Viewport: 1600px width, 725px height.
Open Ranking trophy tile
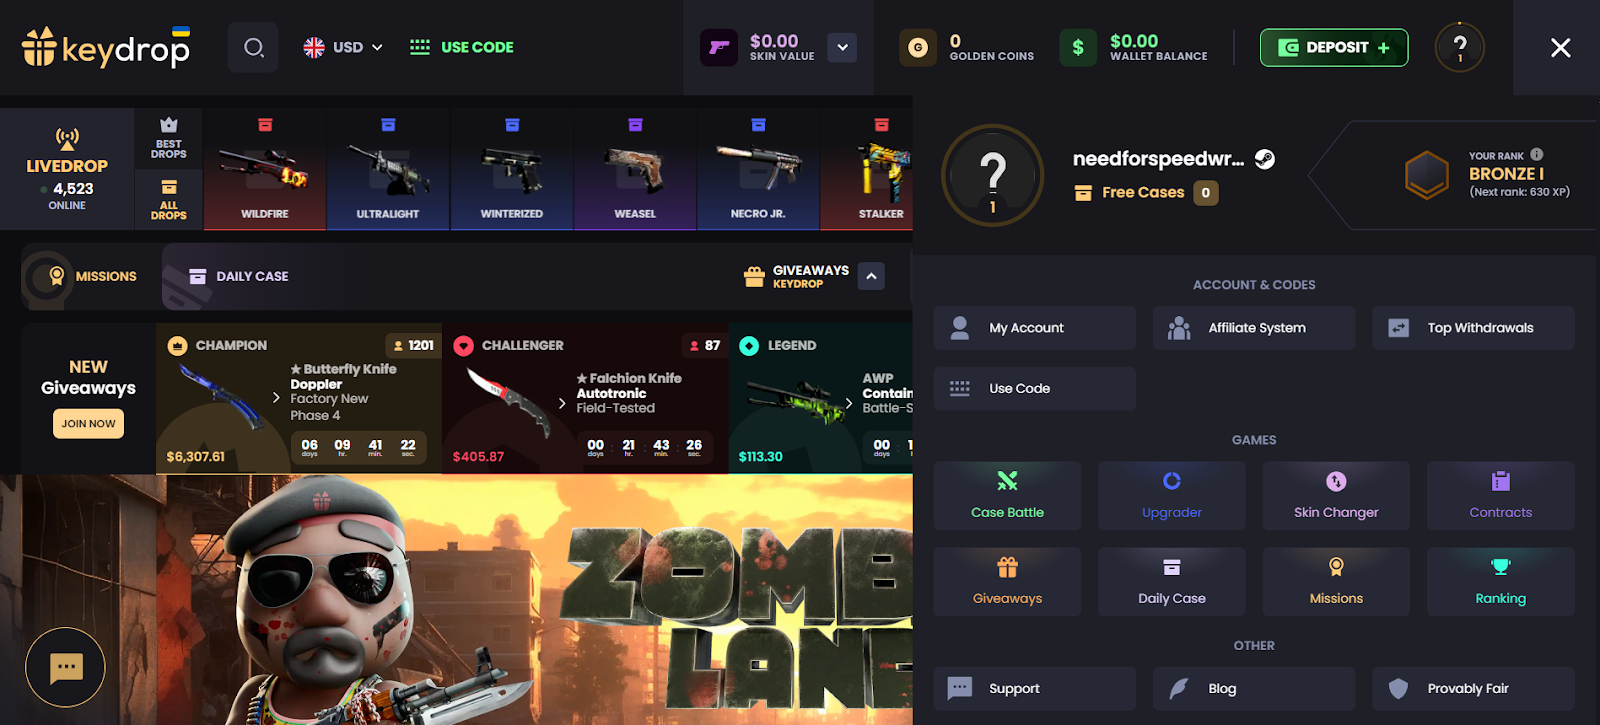[x=1500, y=581]
